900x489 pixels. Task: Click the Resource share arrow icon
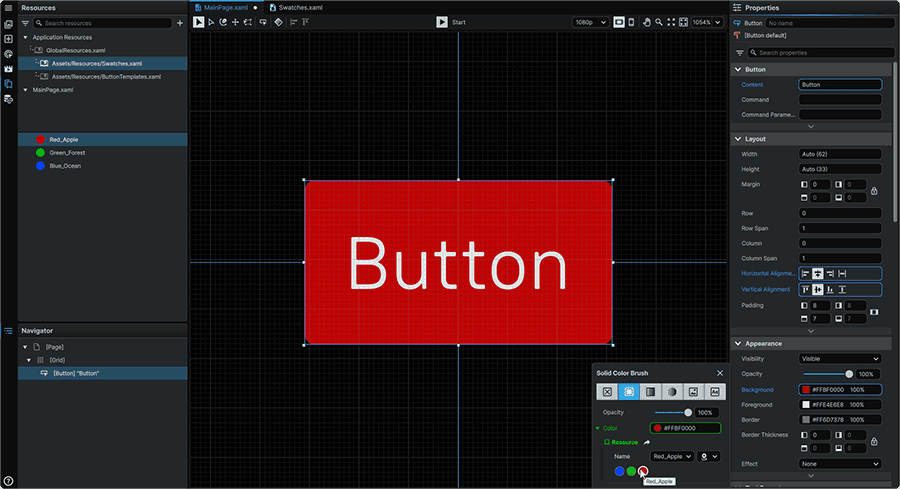pos(647,443)
